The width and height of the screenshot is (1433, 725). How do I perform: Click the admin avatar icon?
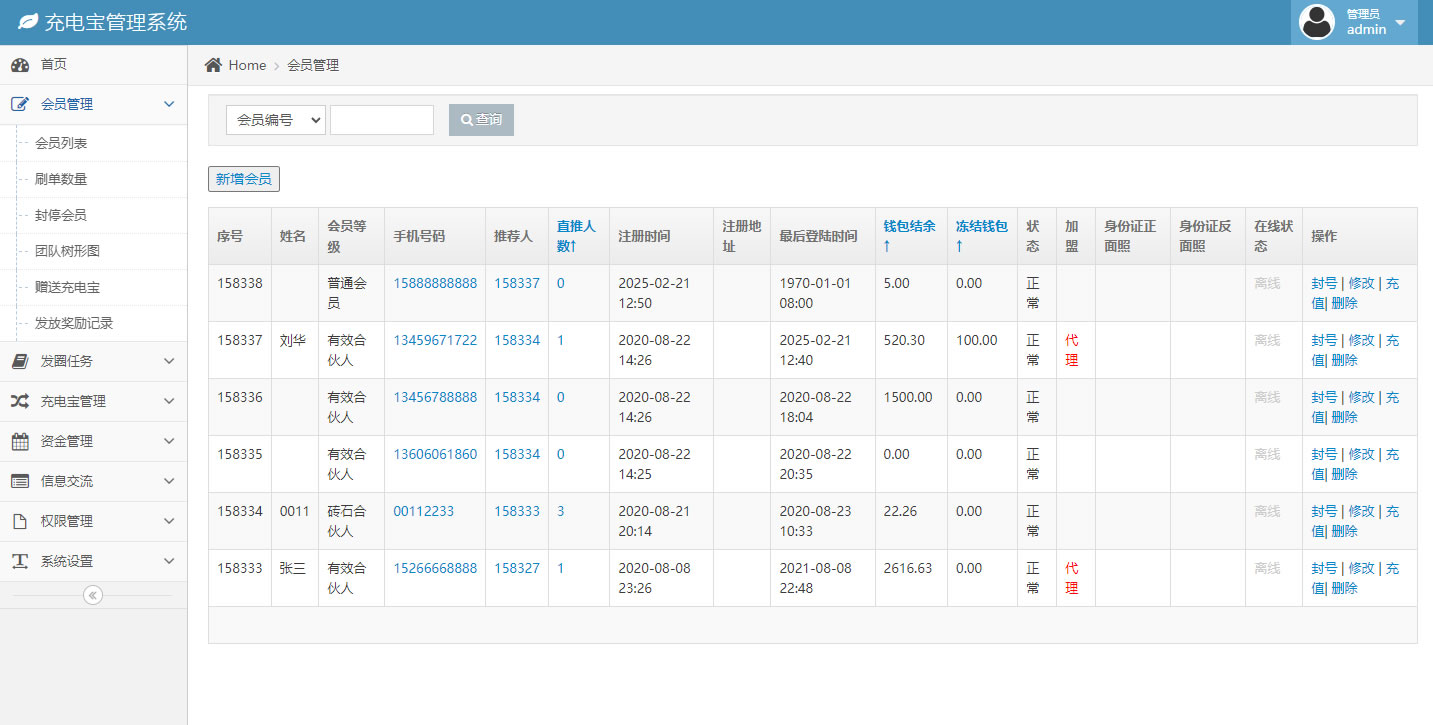1316,22
